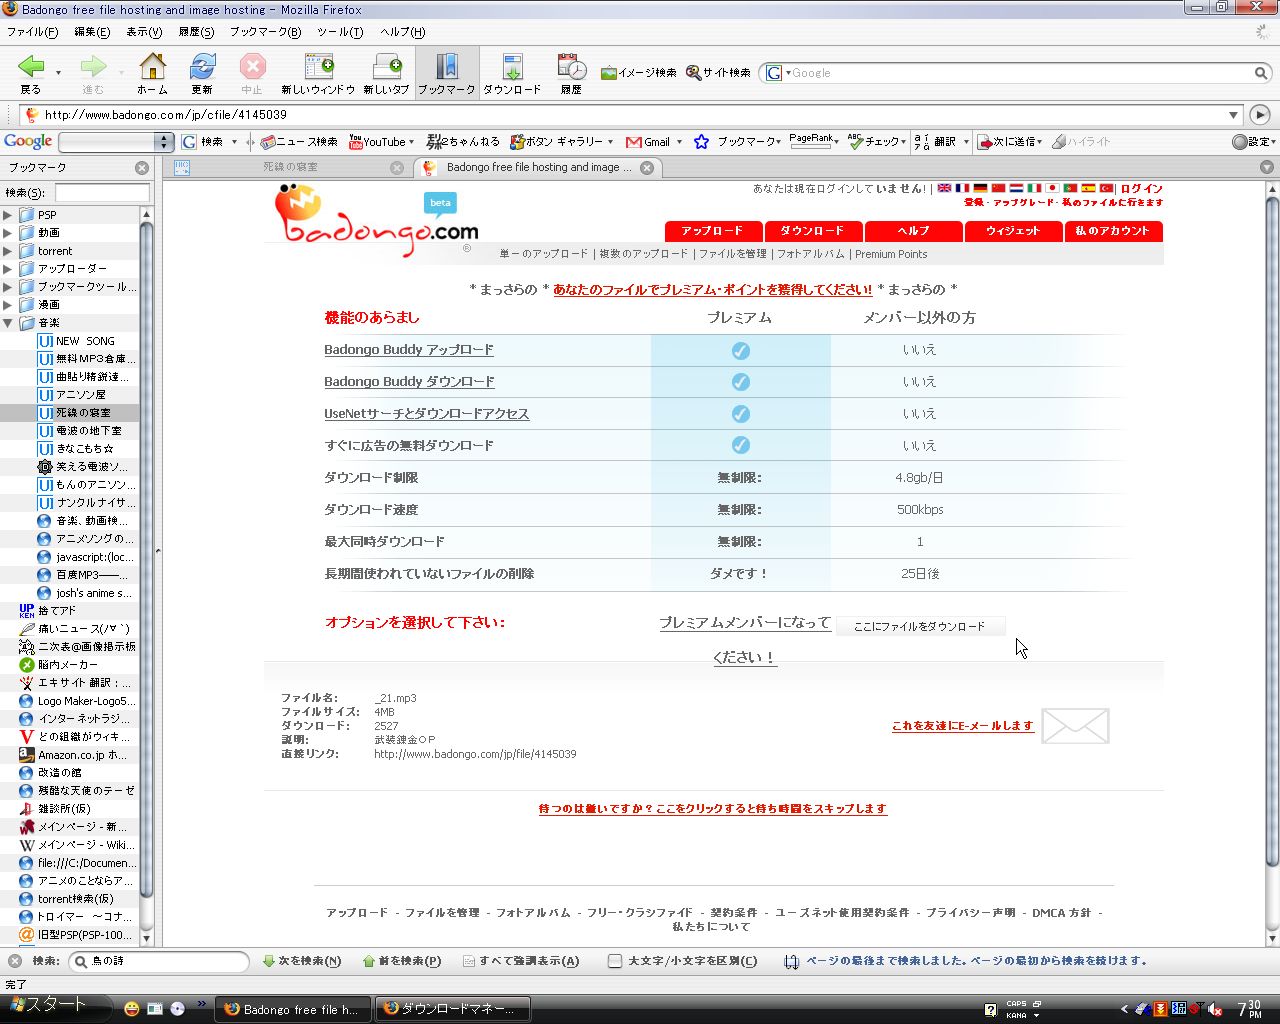Open the ツール(T) menu
1280x1024 pixels.
tap(340, 32)
